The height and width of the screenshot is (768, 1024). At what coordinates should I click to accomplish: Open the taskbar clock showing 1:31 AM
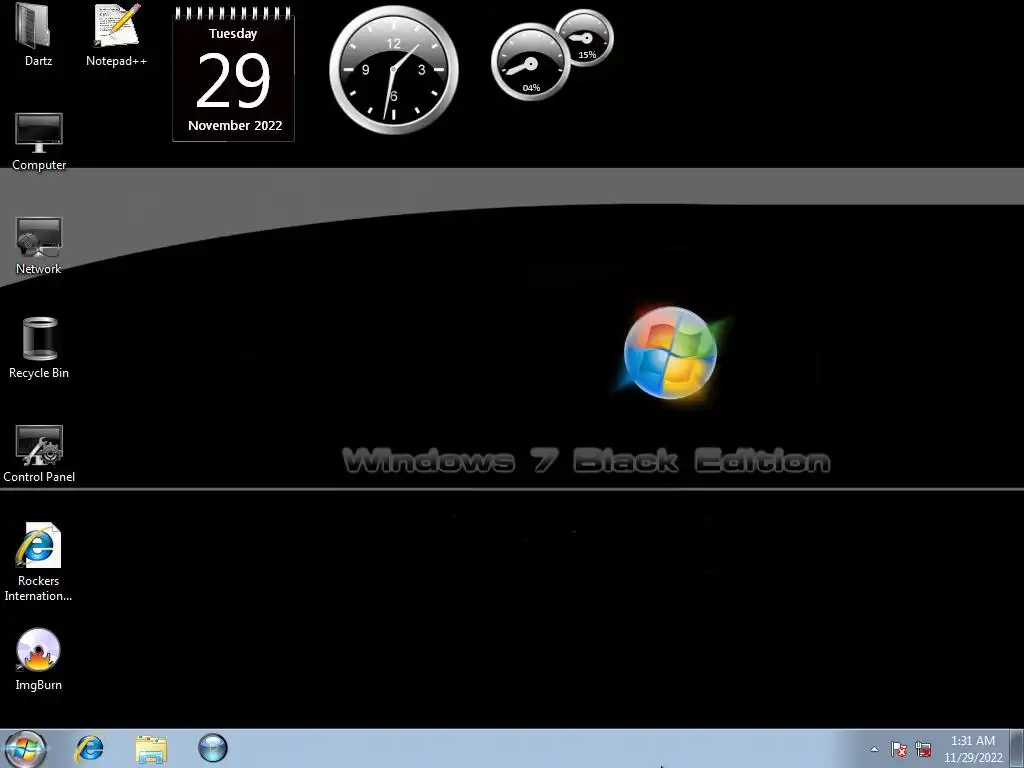coord(973,749)
